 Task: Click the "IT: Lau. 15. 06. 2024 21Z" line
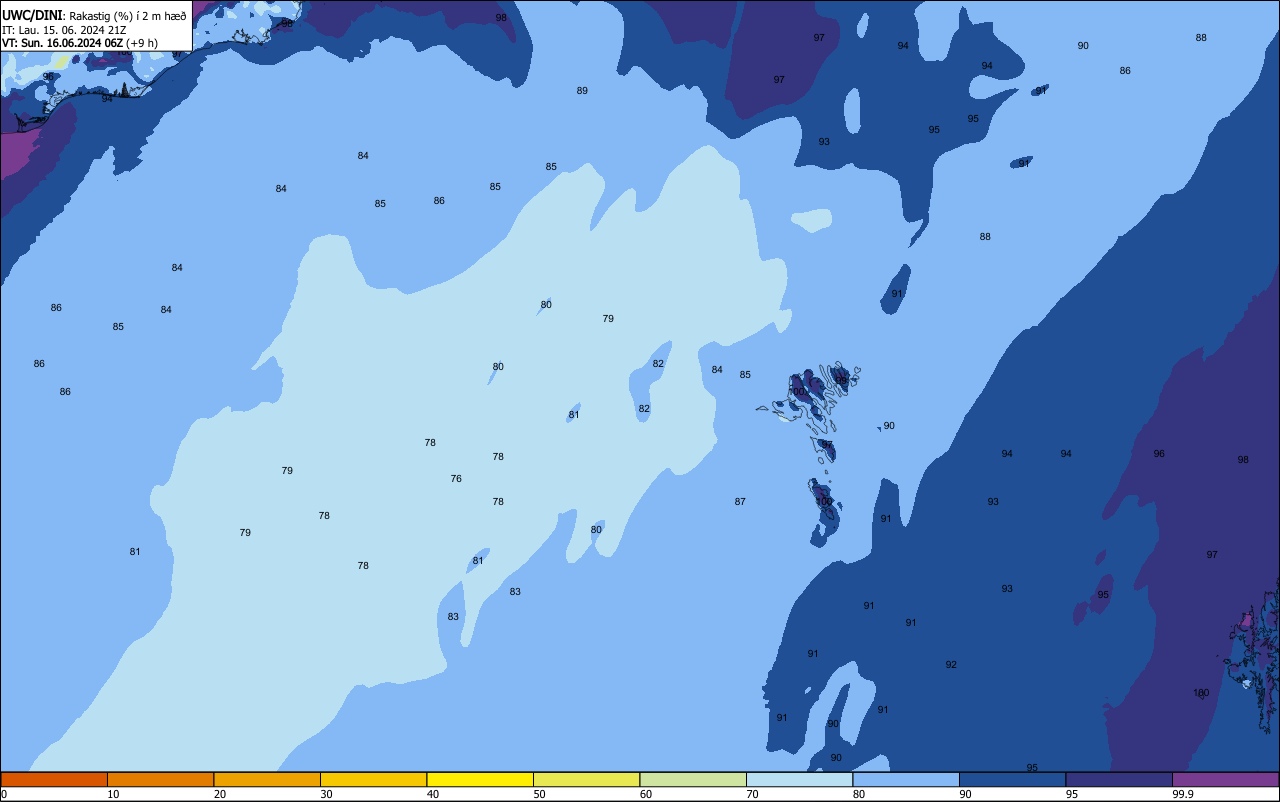tap(64, 30)
